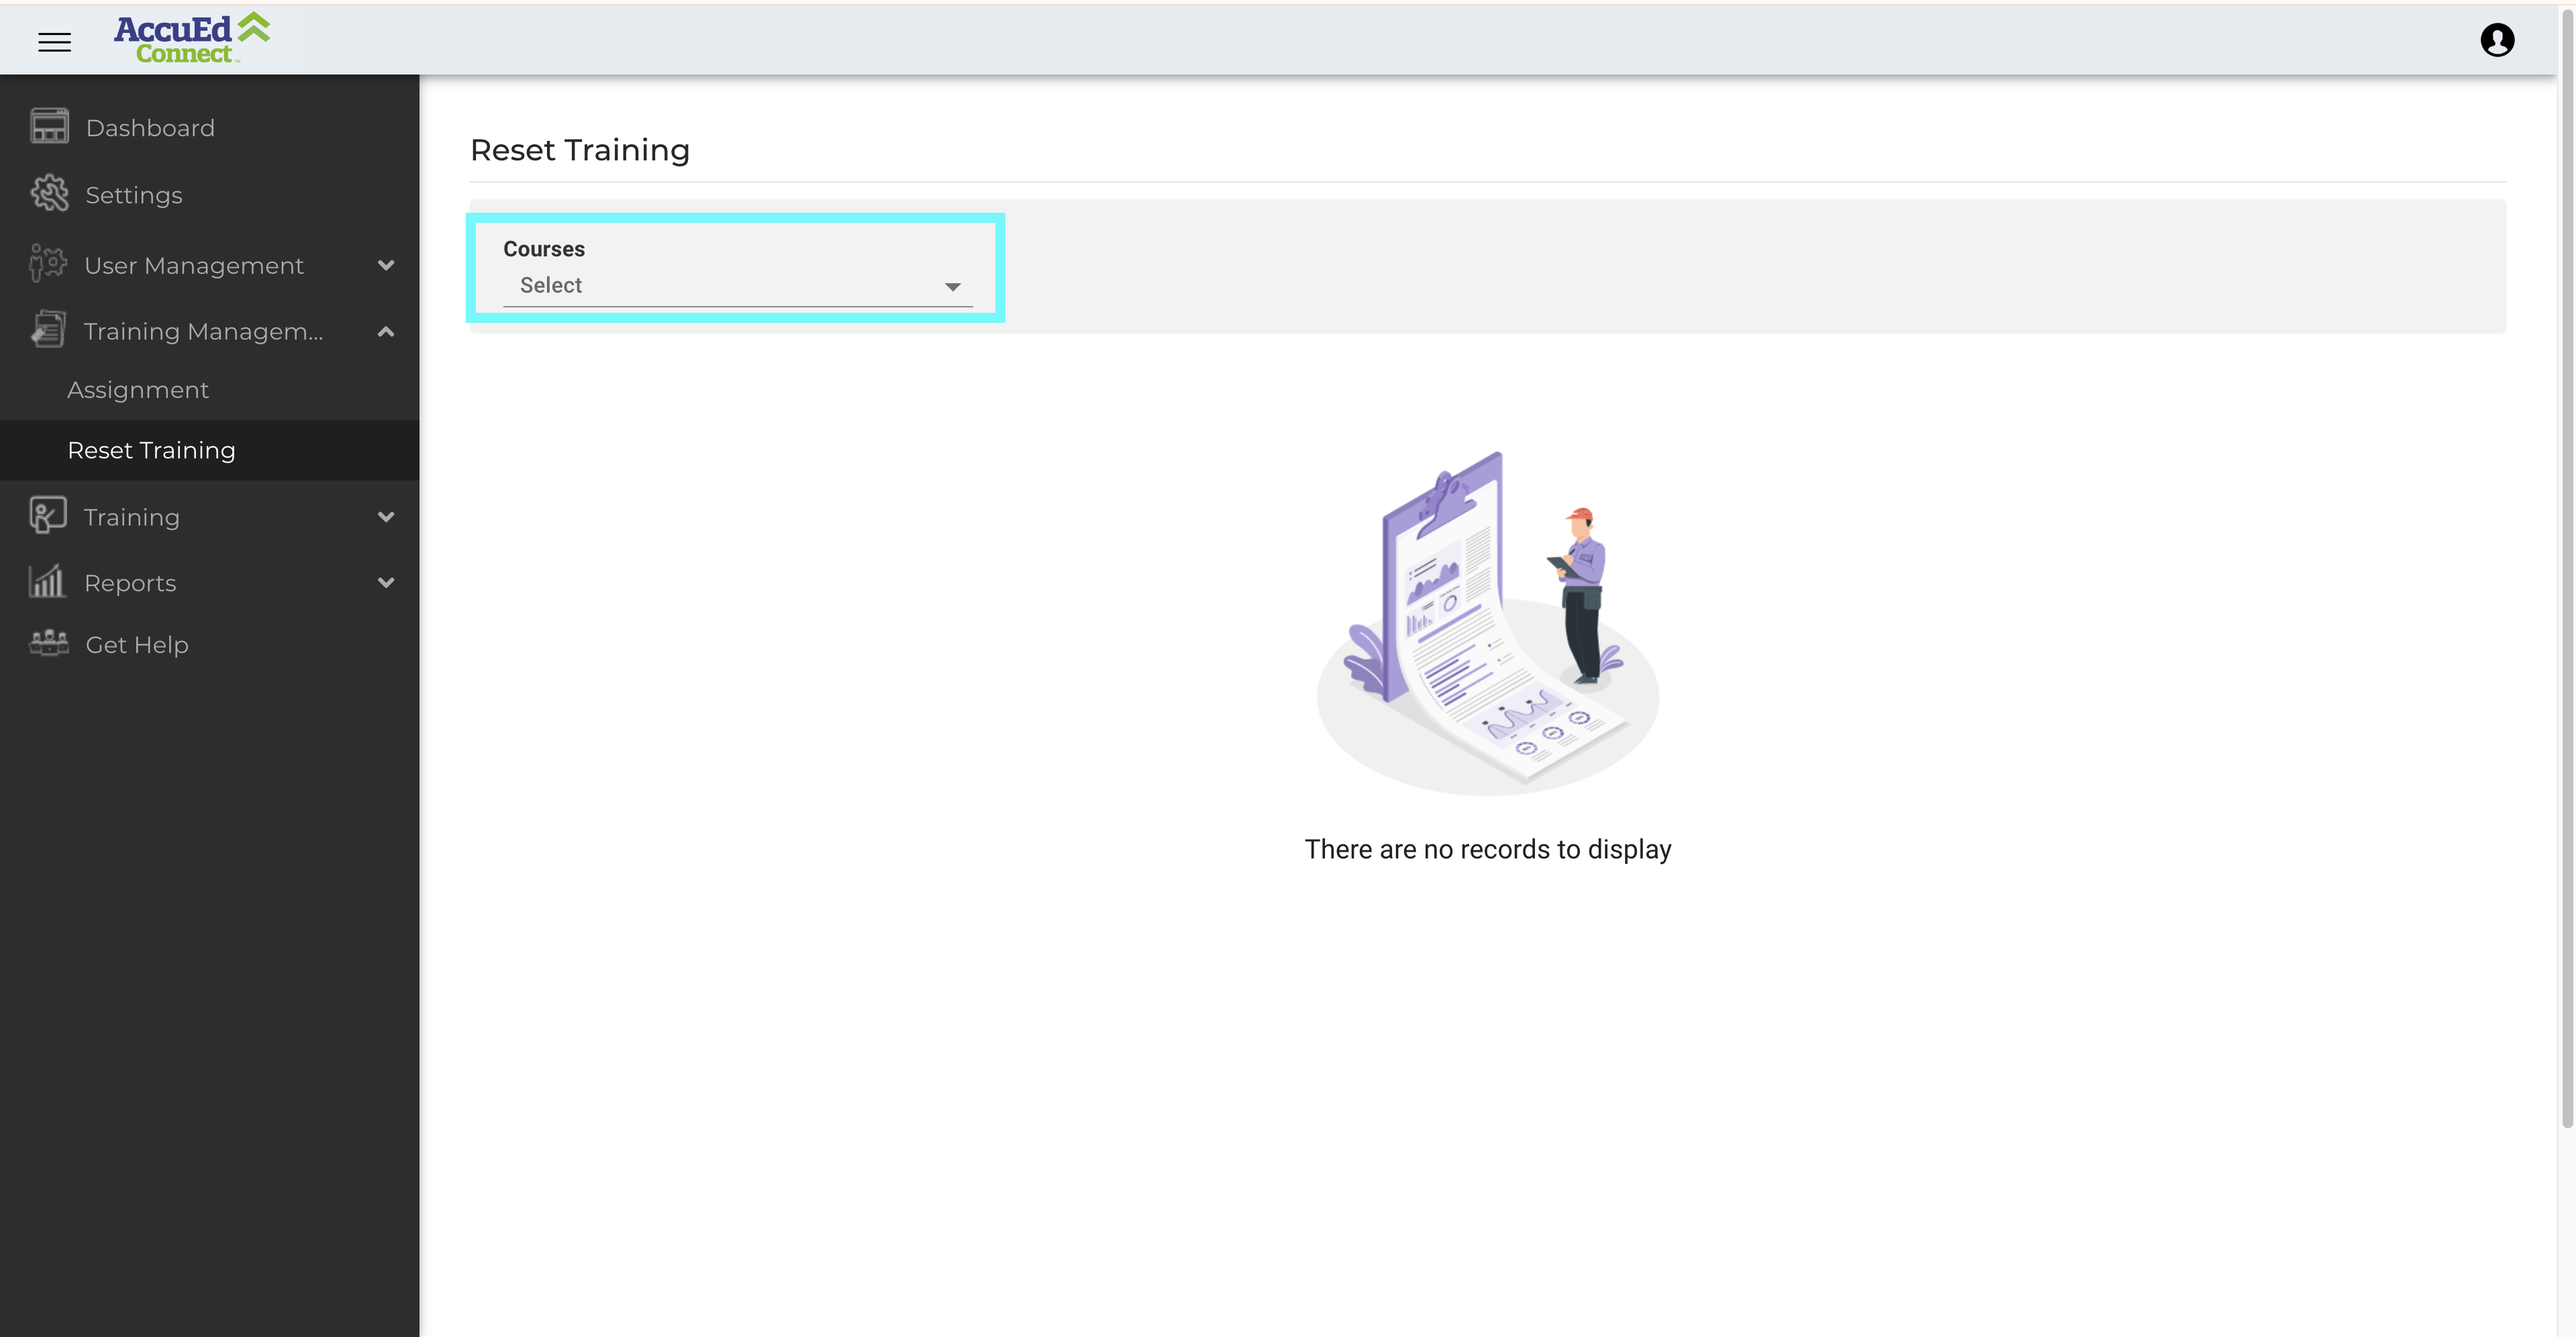Select Reset Training in sidebar
Viewport: 2576px width, 1337px height.
(x=151, y=450)
